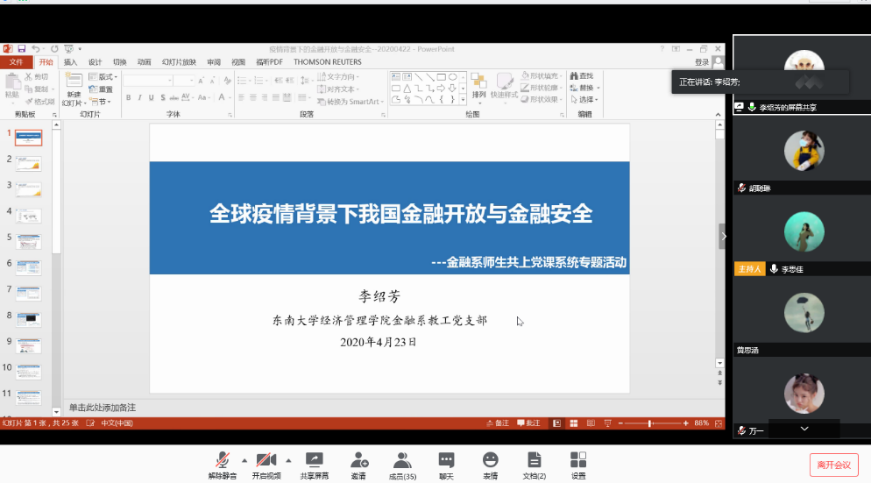Expand audio options arrow beside microphone
Screen dimensions: 871x483
pos(244,459)
